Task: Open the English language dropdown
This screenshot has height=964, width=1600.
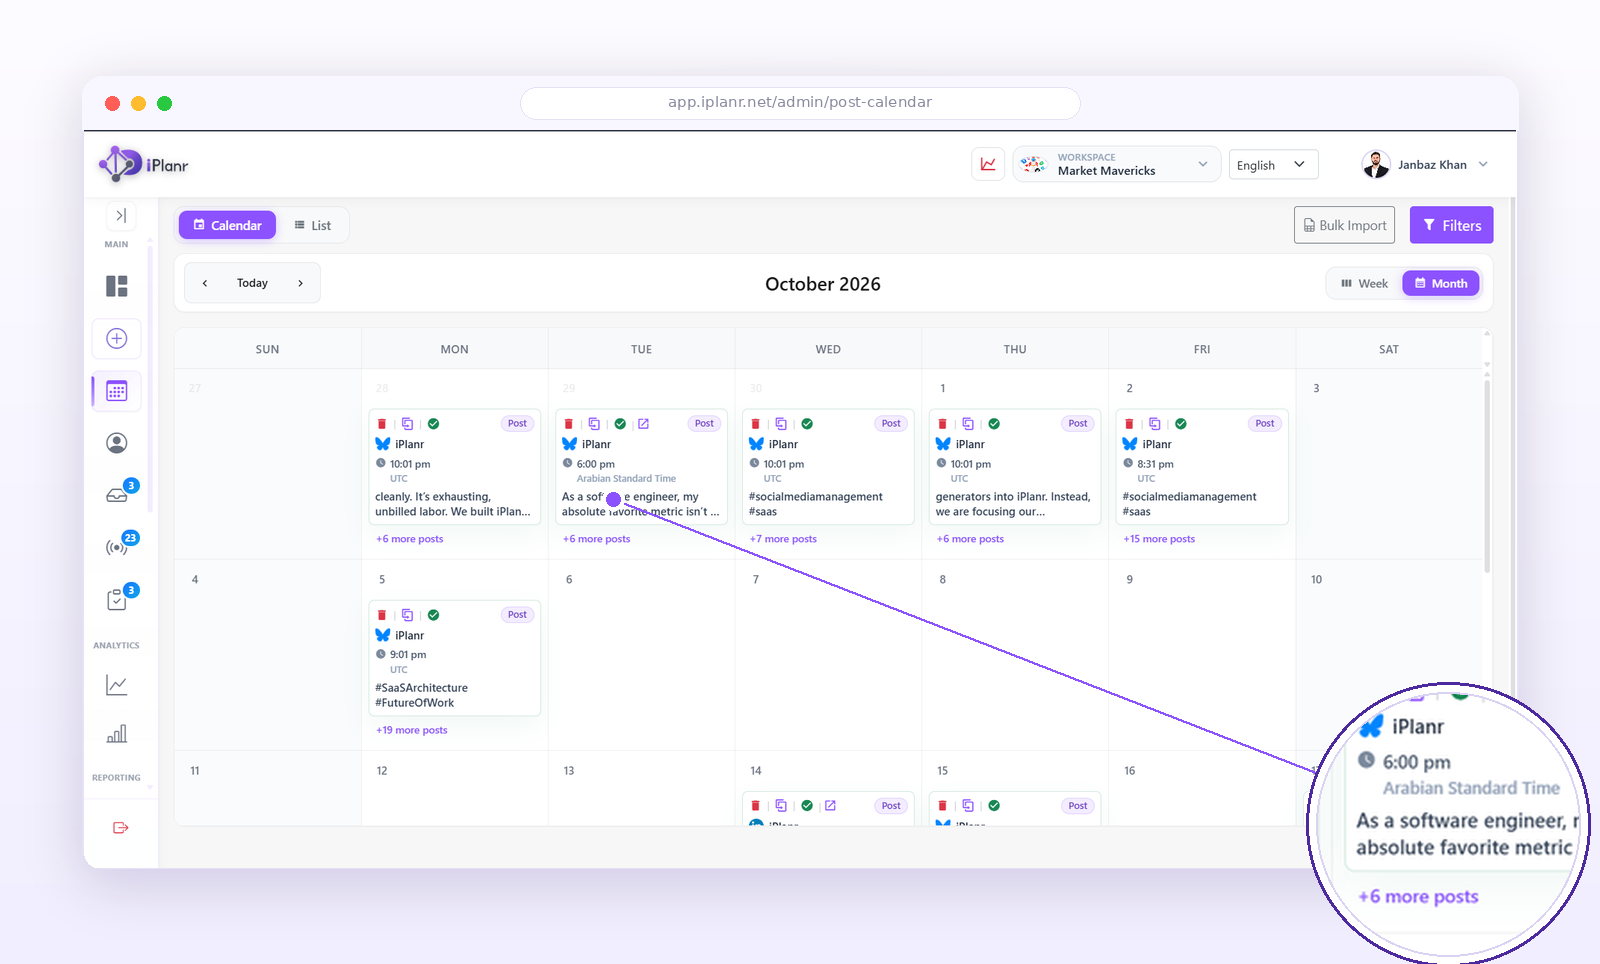Action: [1273, 164]
